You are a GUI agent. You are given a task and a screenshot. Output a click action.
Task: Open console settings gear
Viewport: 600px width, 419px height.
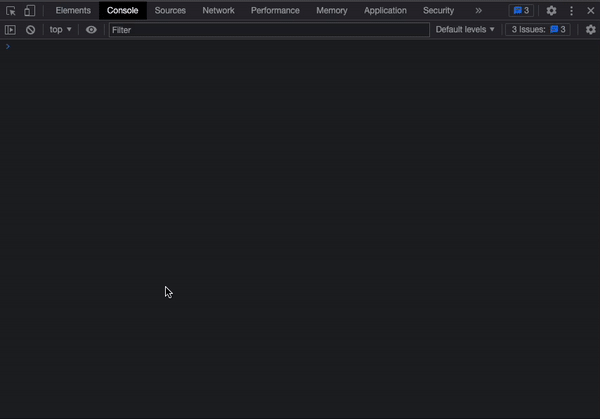coord(591,29)
